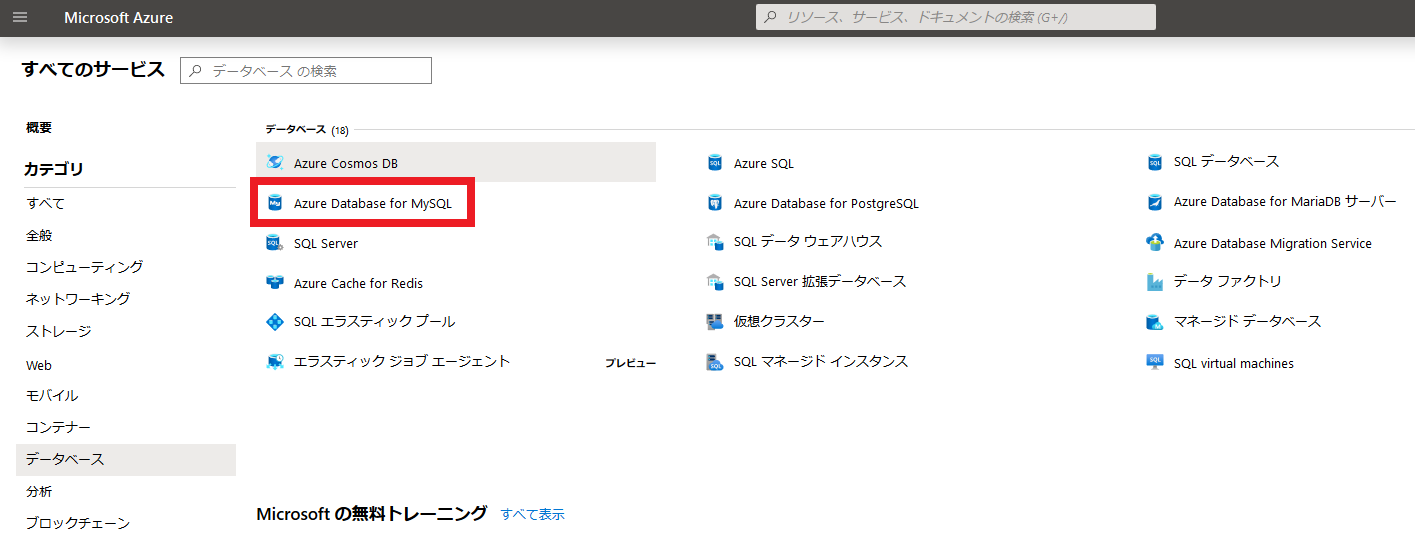Click the SQL データ ウェアハウス icon
Screen dimensions: 1415x537
click(x=715, y=242)
